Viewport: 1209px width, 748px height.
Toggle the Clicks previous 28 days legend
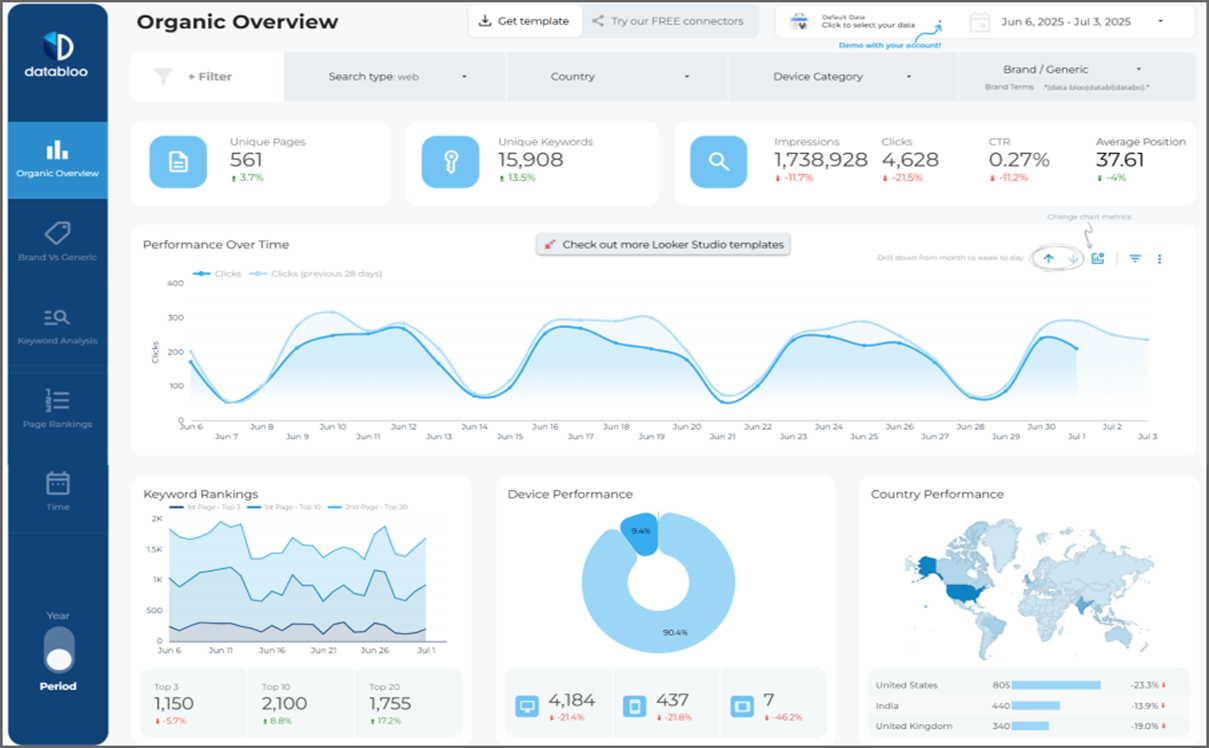pos(318,272)
